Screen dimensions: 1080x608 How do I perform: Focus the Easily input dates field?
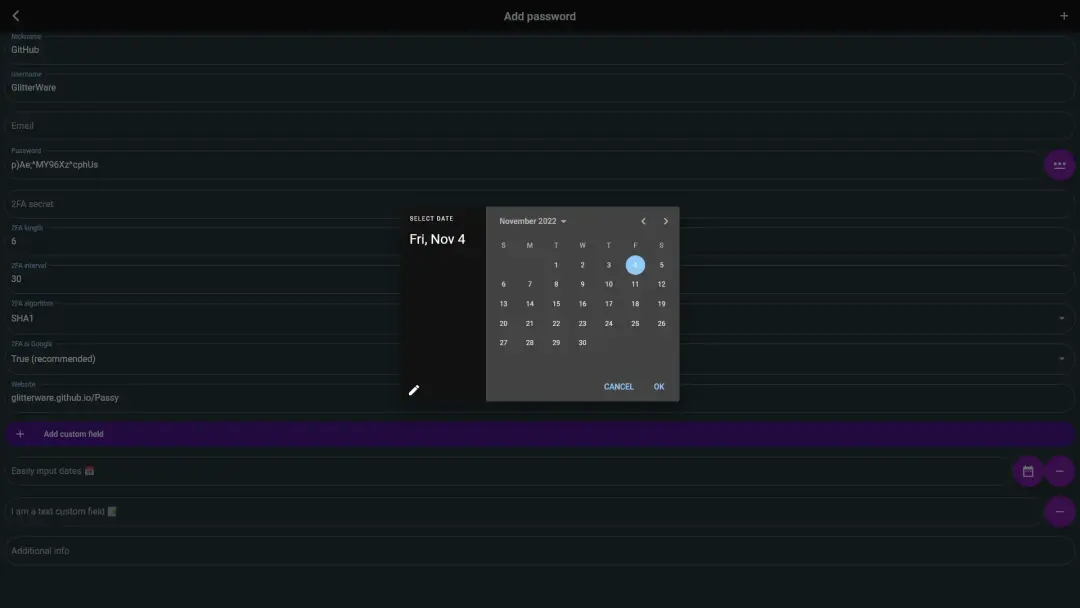(x=508, y=472)
